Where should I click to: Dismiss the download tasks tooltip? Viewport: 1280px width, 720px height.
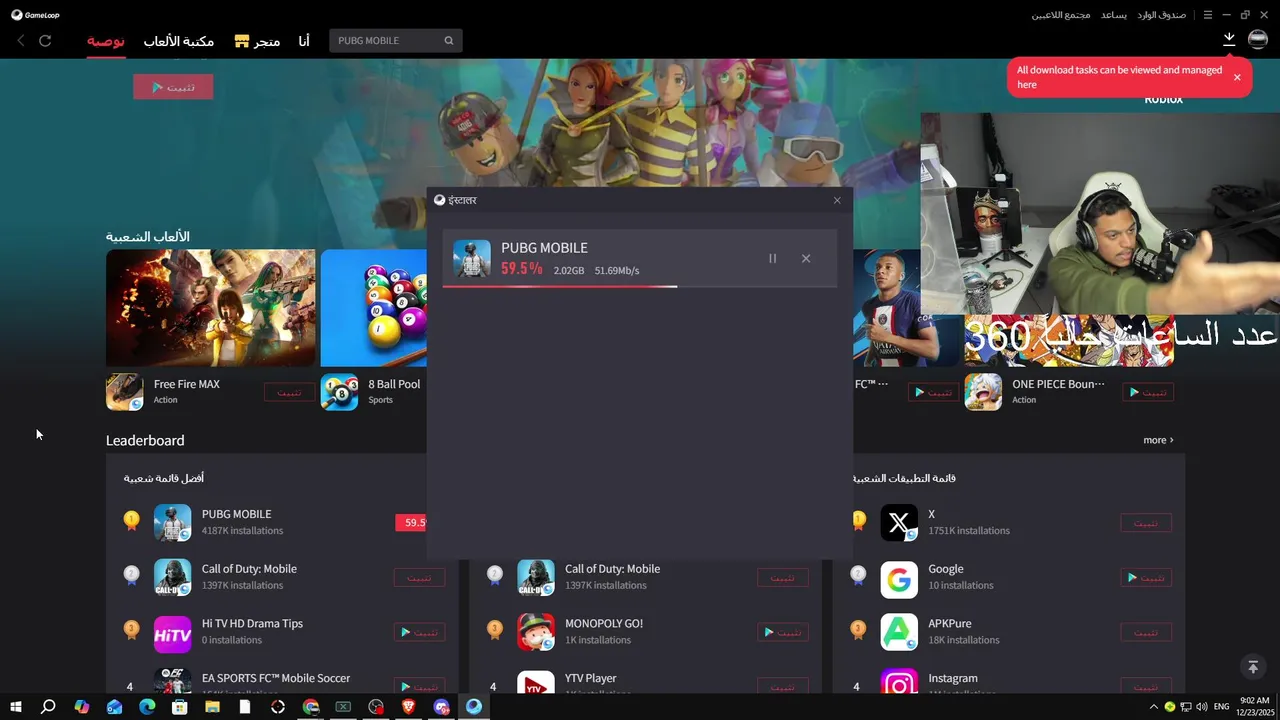1237,77
